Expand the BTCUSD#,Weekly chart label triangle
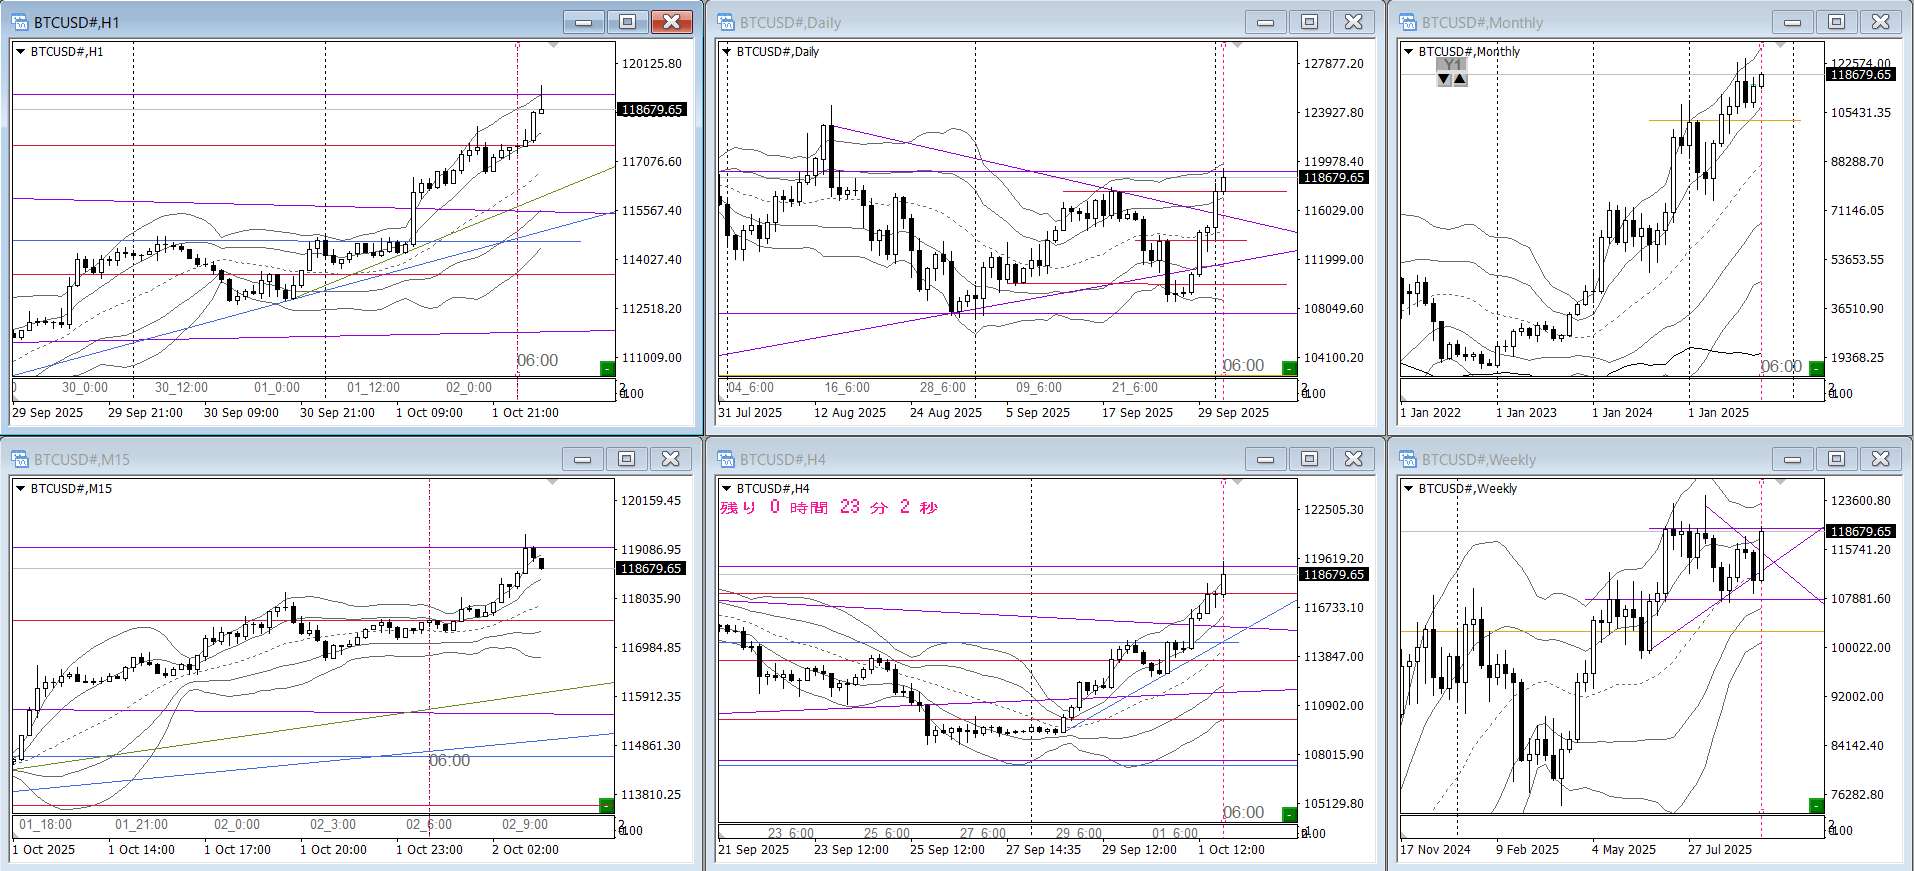1914x871 pixels. click(1408, 488)
